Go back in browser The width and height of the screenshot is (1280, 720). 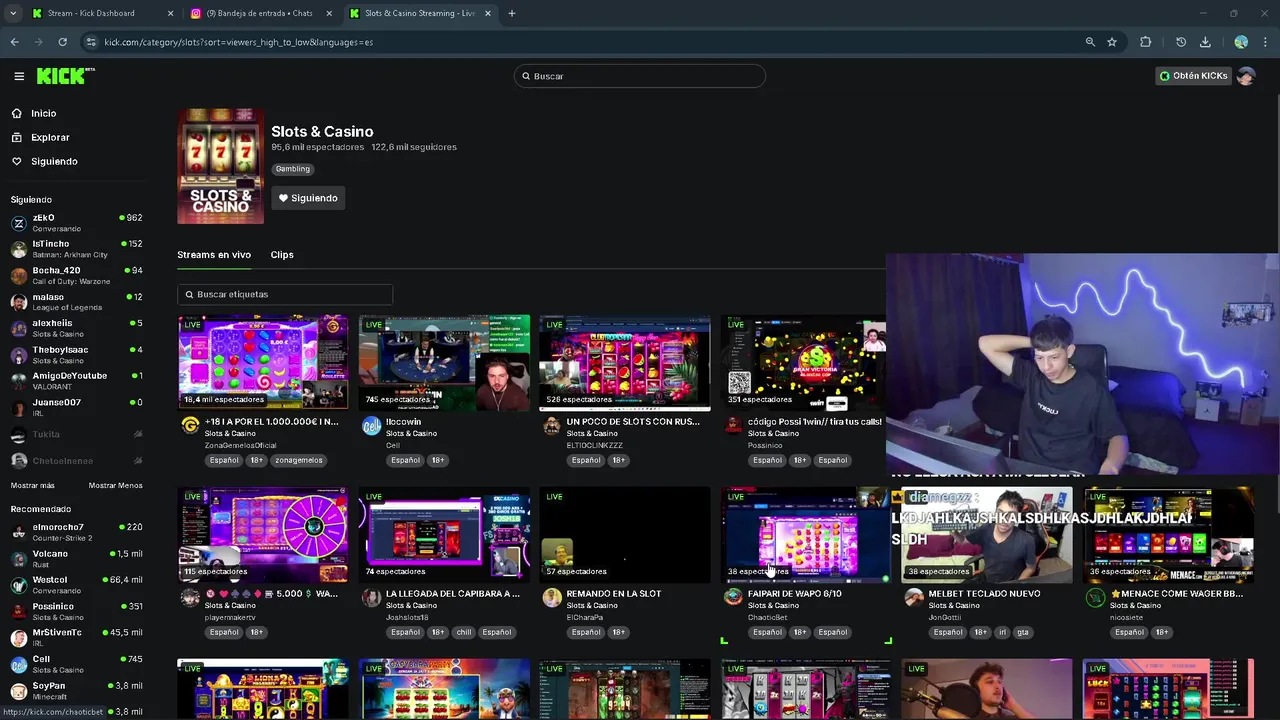[x=14, y=42]
